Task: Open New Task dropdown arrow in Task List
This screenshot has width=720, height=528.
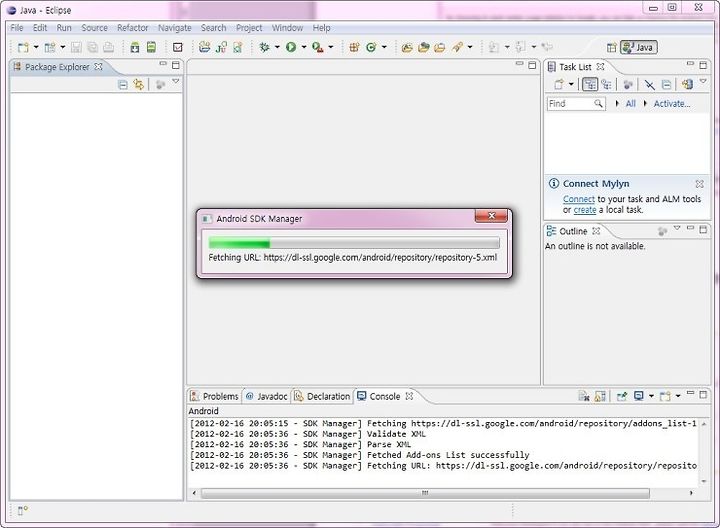Action: tap(571, 84)
